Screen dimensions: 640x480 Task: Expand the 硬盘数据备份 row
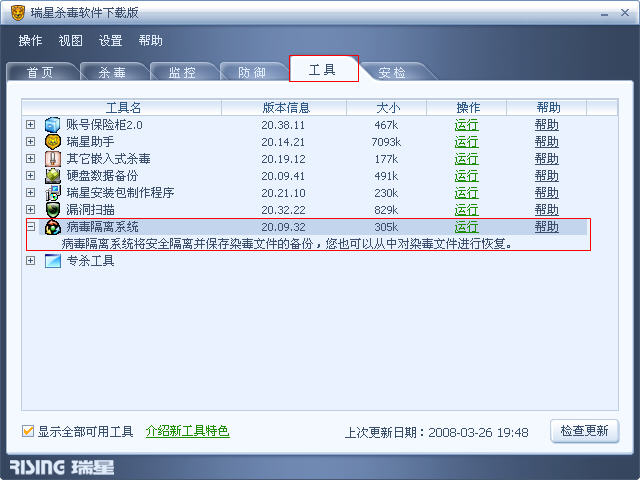click(31, 176)
